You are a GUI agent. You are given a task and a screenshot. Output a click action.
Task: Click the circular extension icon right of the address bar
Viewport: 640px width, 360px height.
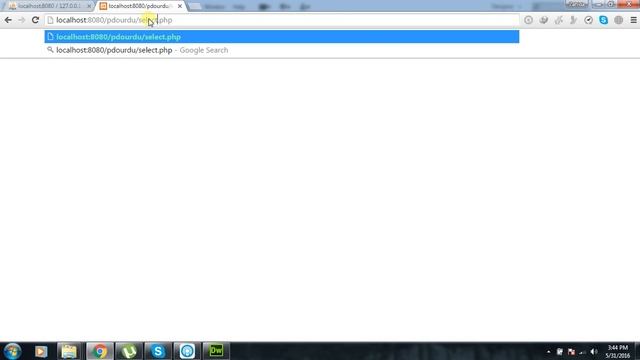[x=529, y=20]
